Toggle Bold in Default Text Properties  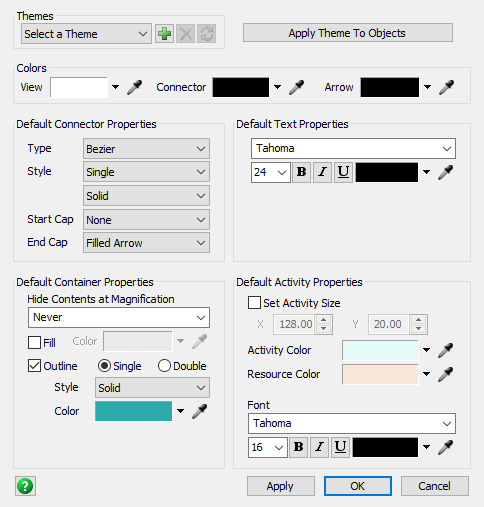tap(301, 172)
